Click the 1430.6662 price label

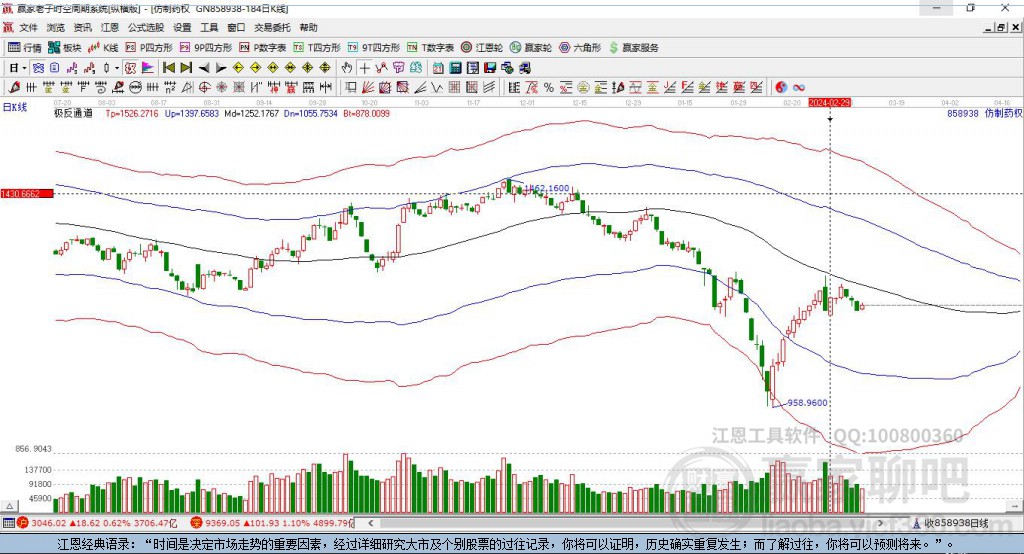click(x=27, y=194)
